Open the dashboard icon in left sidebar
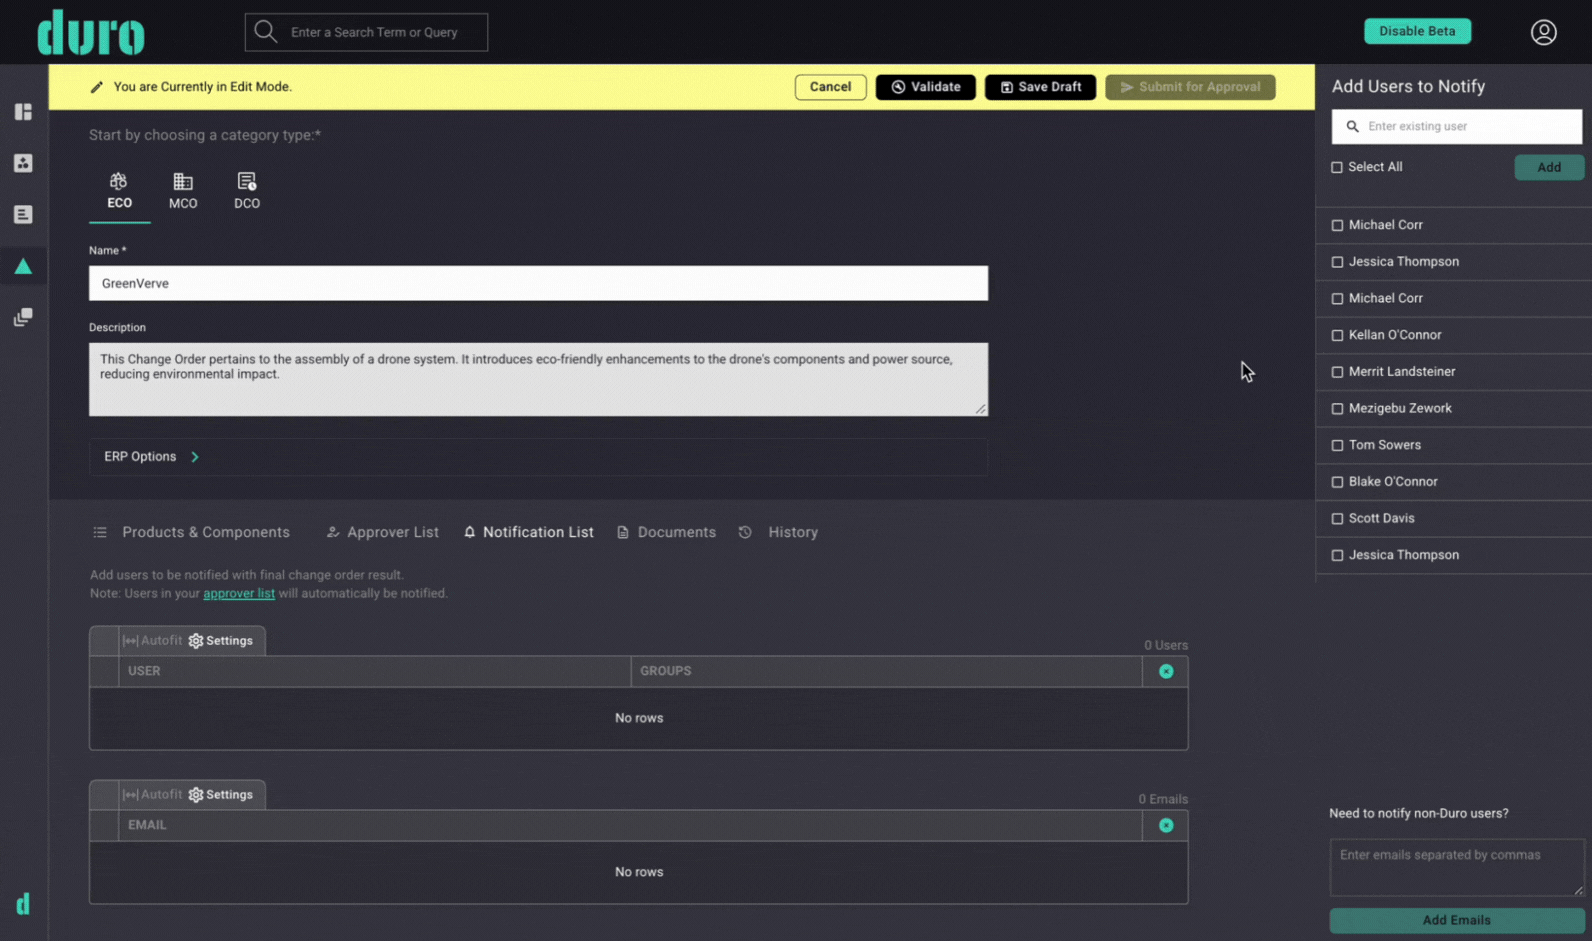Image resolution: width=1592 pixels, height=941 pixels. (23, 111)
